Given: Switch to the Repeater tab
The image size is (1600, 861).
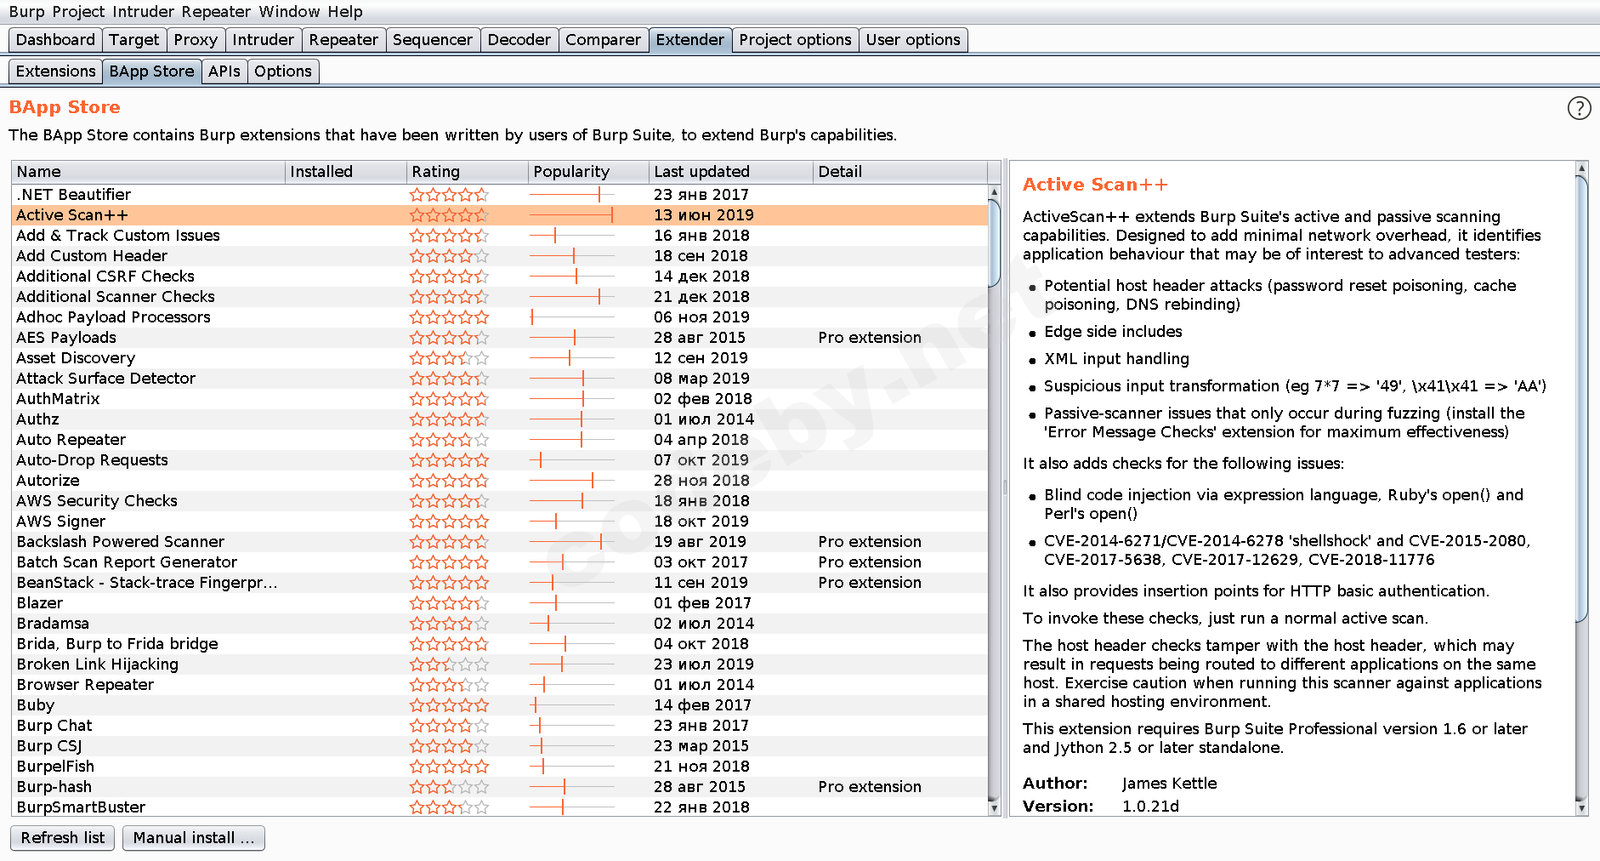Looking at the screenshot, I should coord(343,40).
